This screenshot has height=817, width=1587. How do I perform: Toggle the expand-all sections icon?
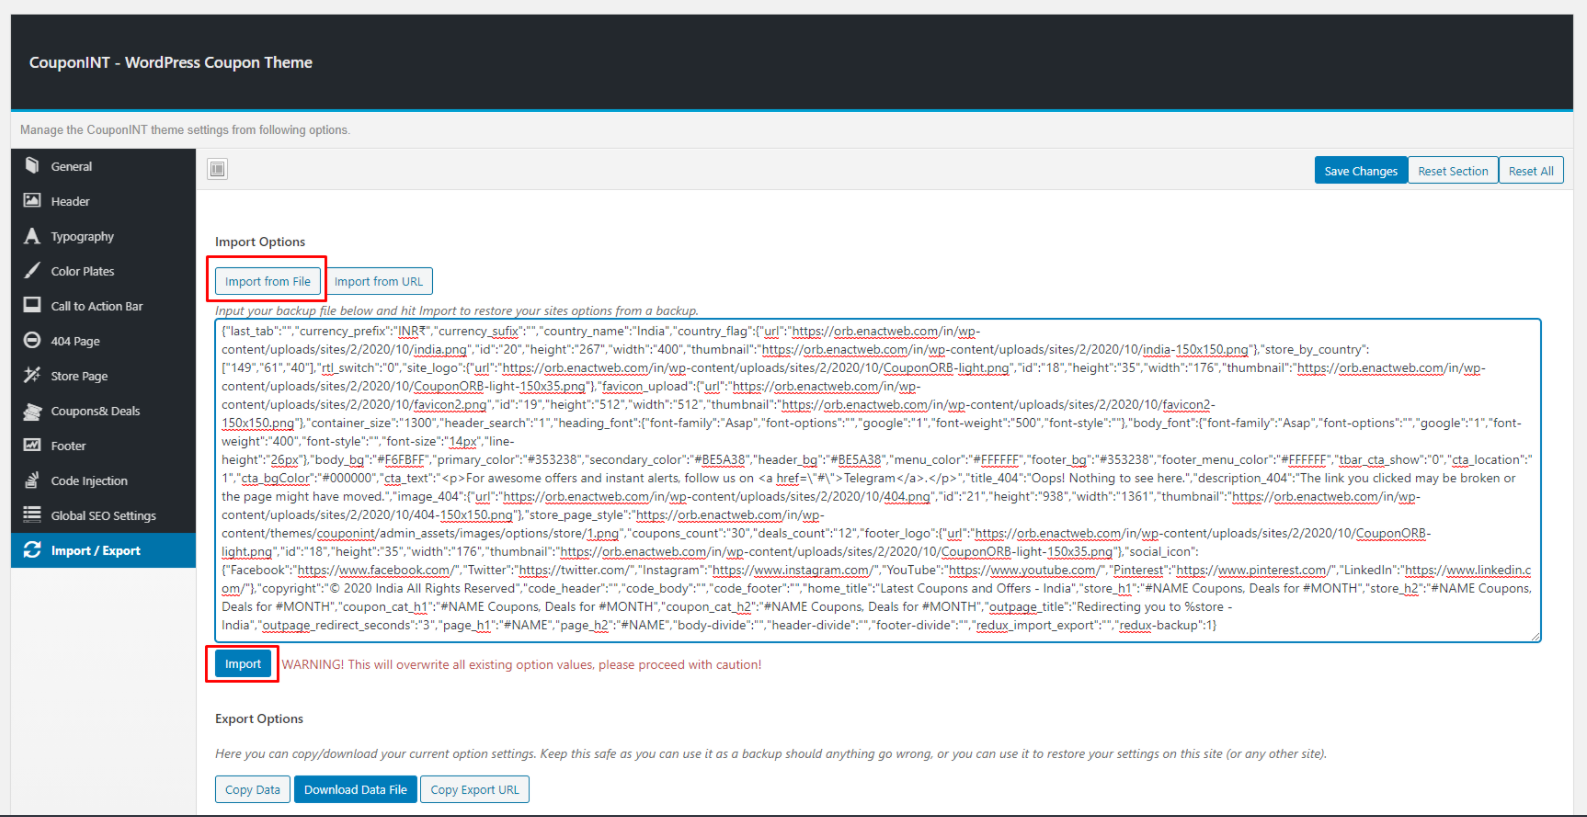pyautogui.click(x=217, y=169)
